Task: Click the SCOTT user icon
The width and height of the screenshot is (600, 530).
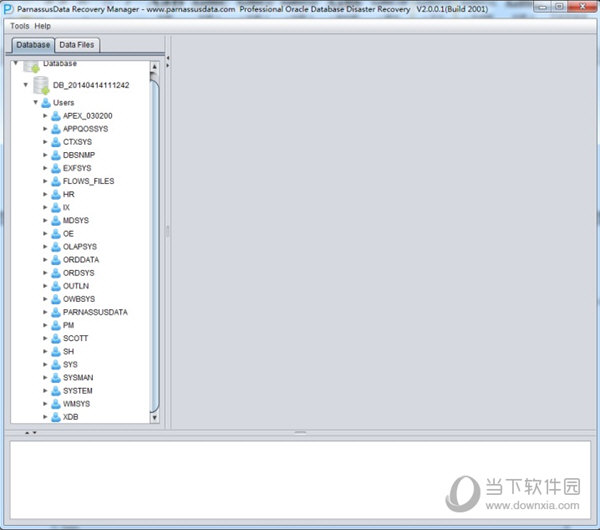Action: click(56, 338)
